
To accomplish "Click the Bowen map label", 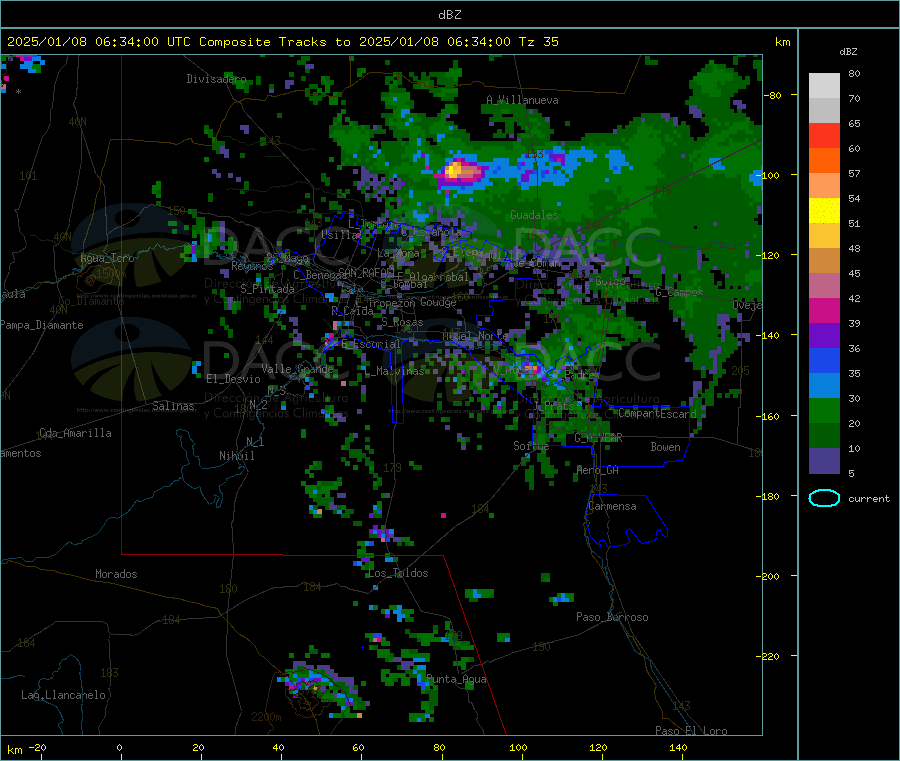I will [x=666, y=446].
